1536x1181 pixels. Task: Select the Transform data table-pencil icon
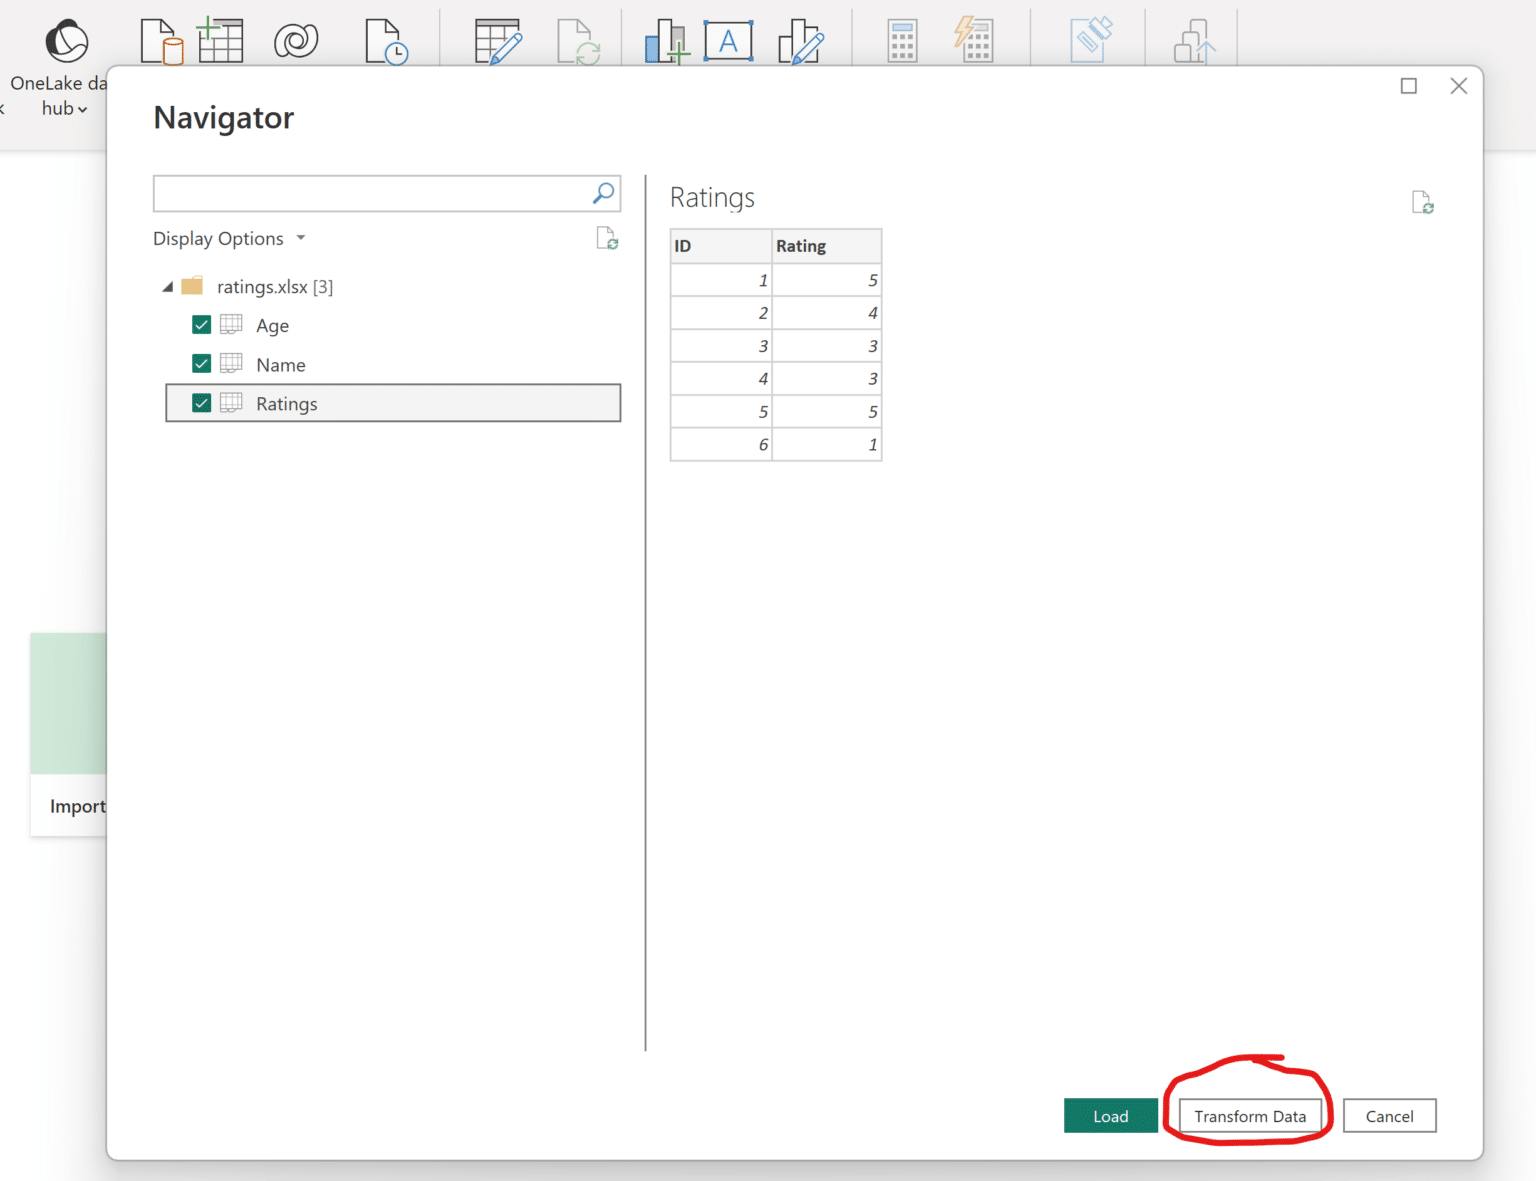(x=497, y=40)
